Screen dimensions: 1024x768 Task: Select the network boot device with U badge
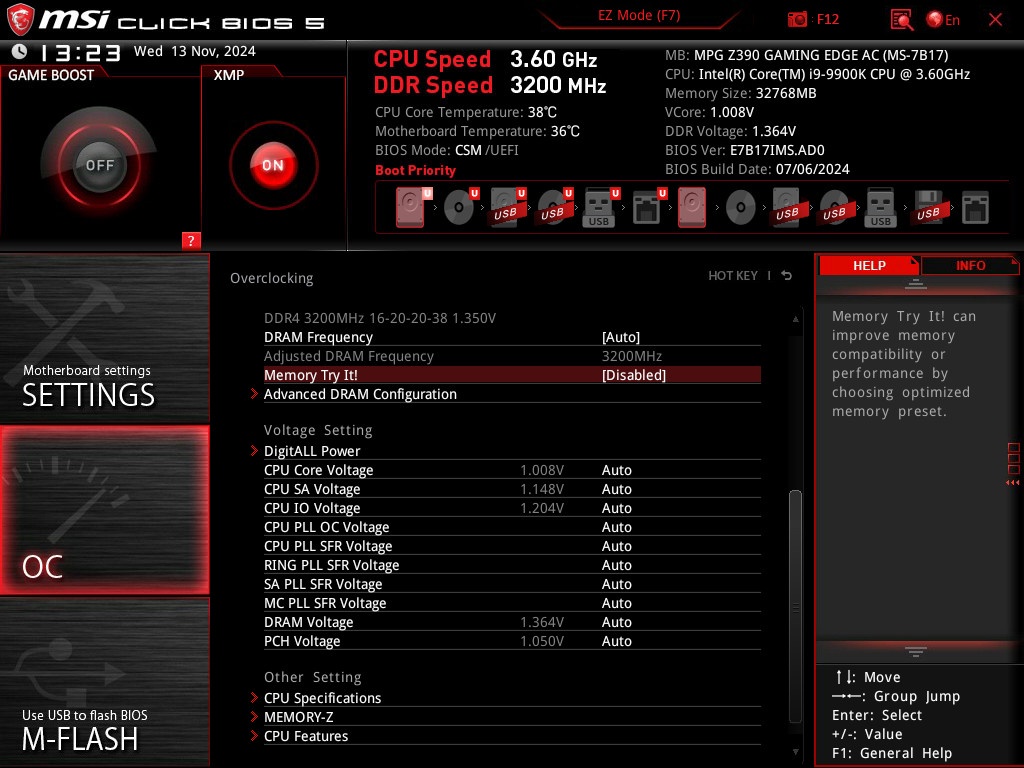pyautogui.click(x=648, y=207)
